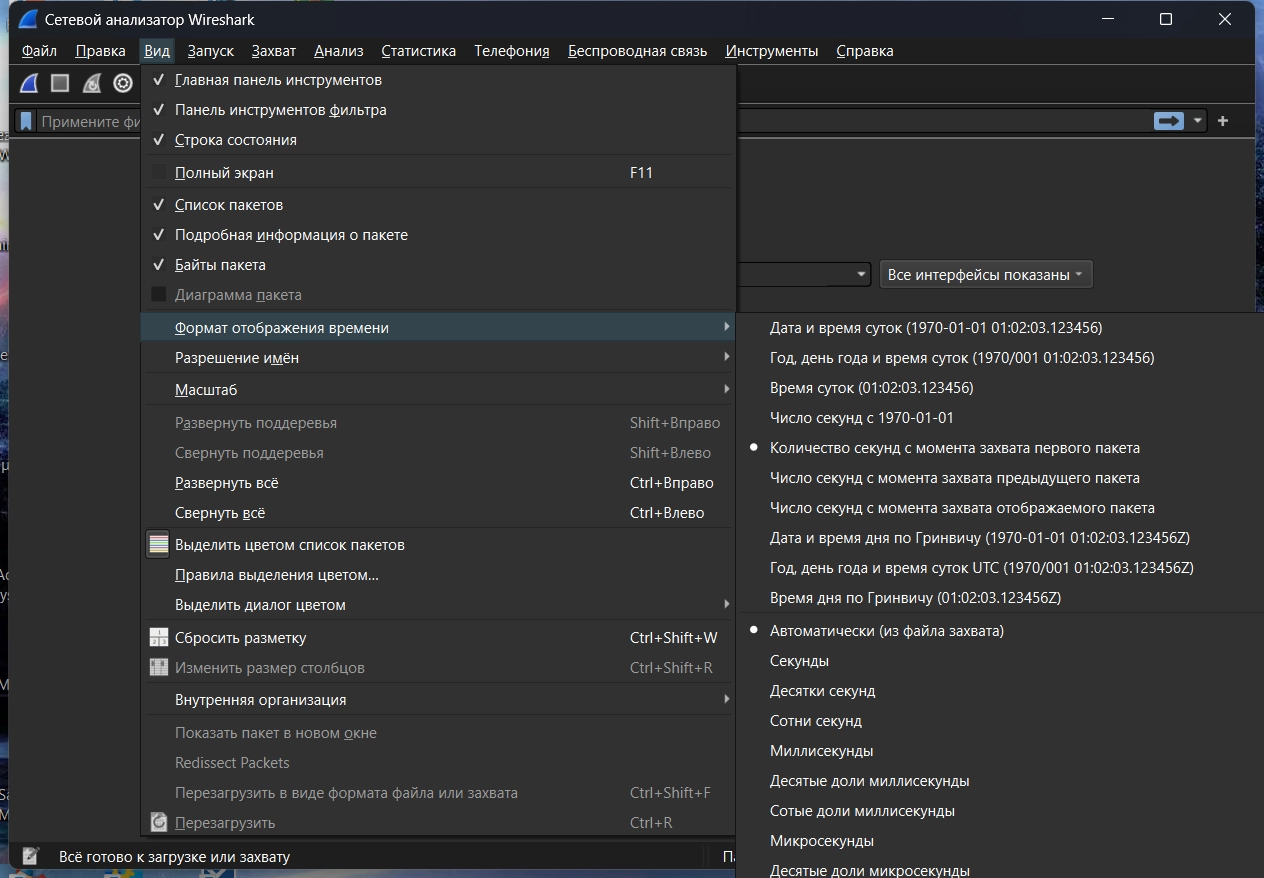Image resolution: width=1264 pixels, height=878 pixels.
Task: Choose 'Миллисекунды' precision option
Action: click(821, 751)
